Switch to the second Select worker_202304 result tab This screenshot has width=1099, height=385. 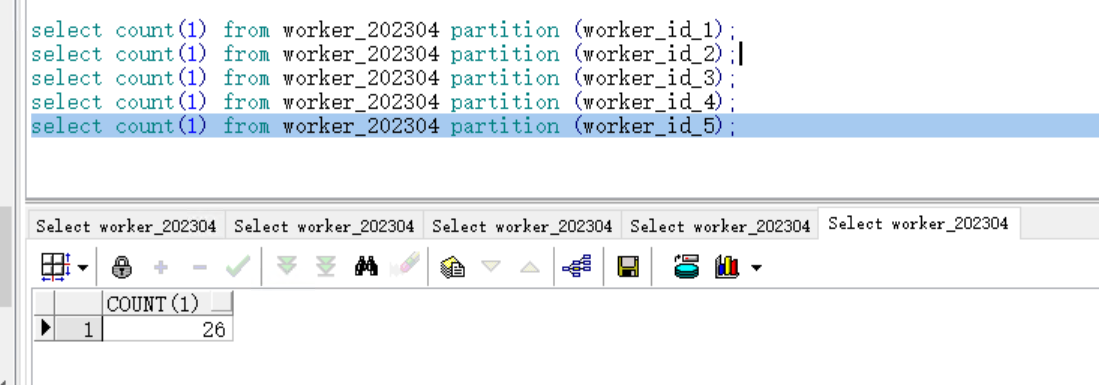click(x=325, y=226)
